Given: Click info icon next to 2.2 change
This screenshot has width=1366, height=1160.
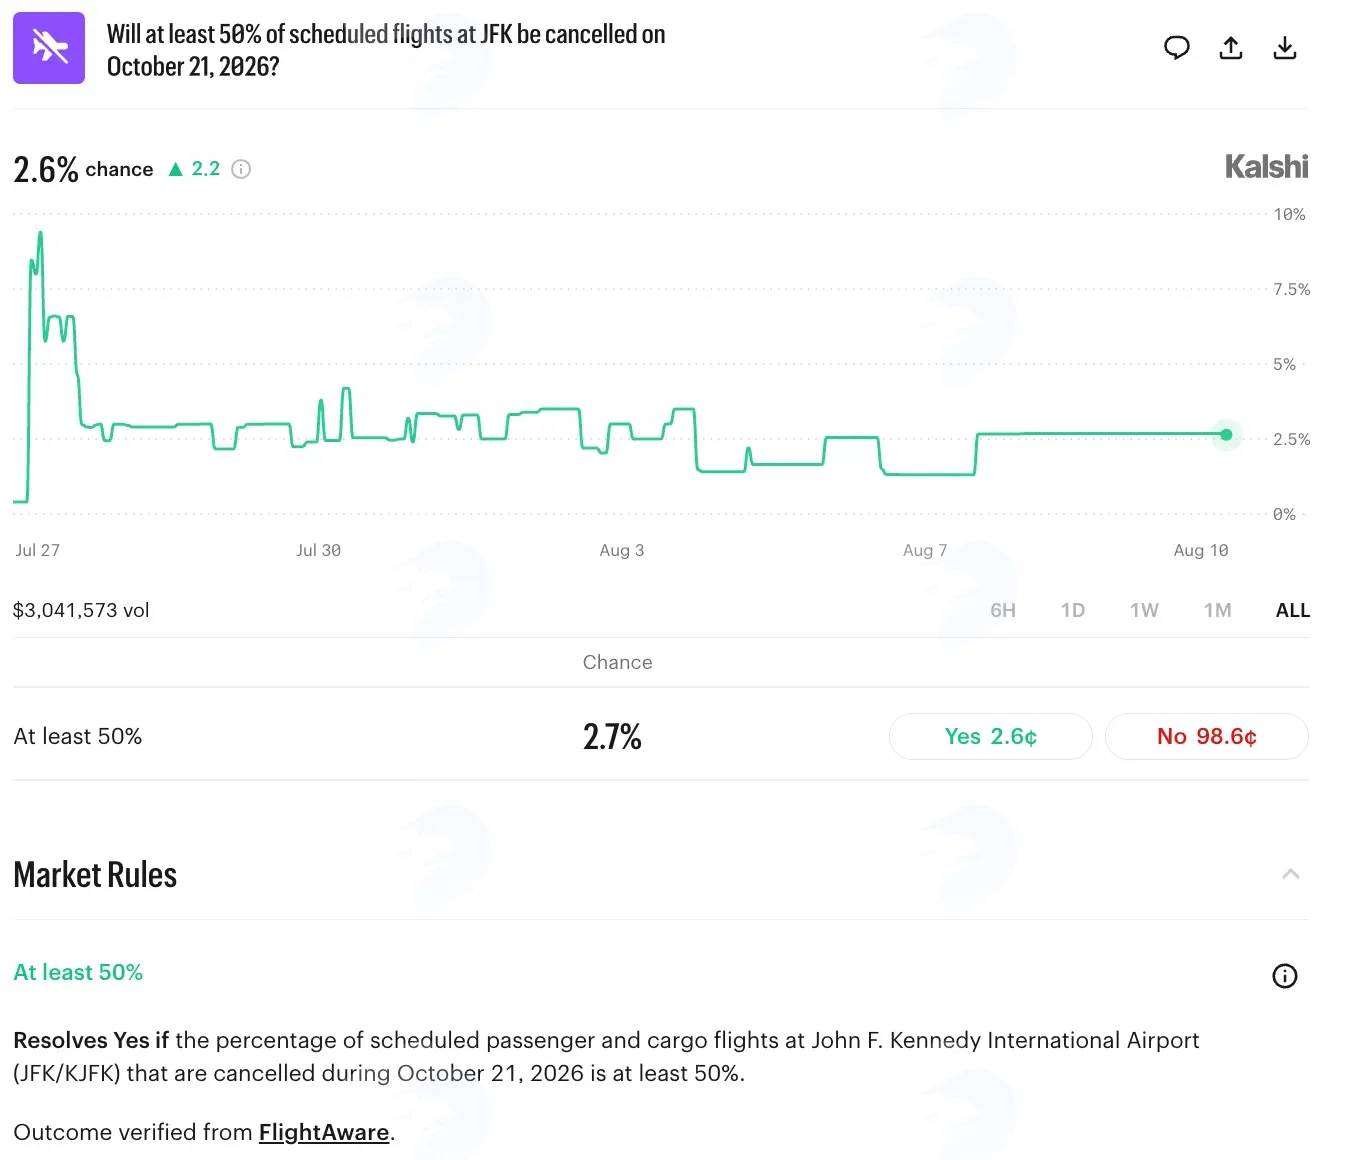Looking at the screenshot, I should (241, 169).
